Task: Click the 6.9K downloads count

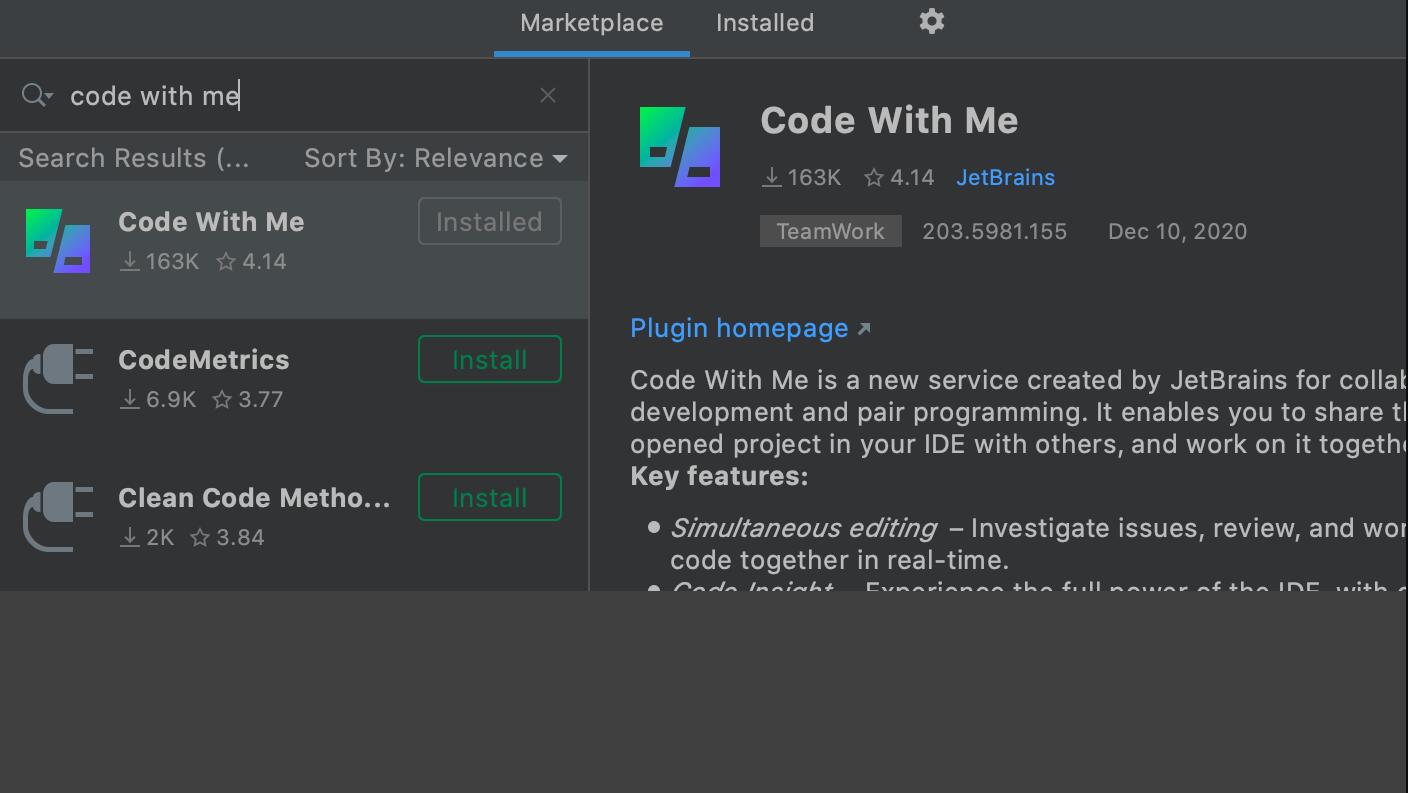Action: point(158,399)
